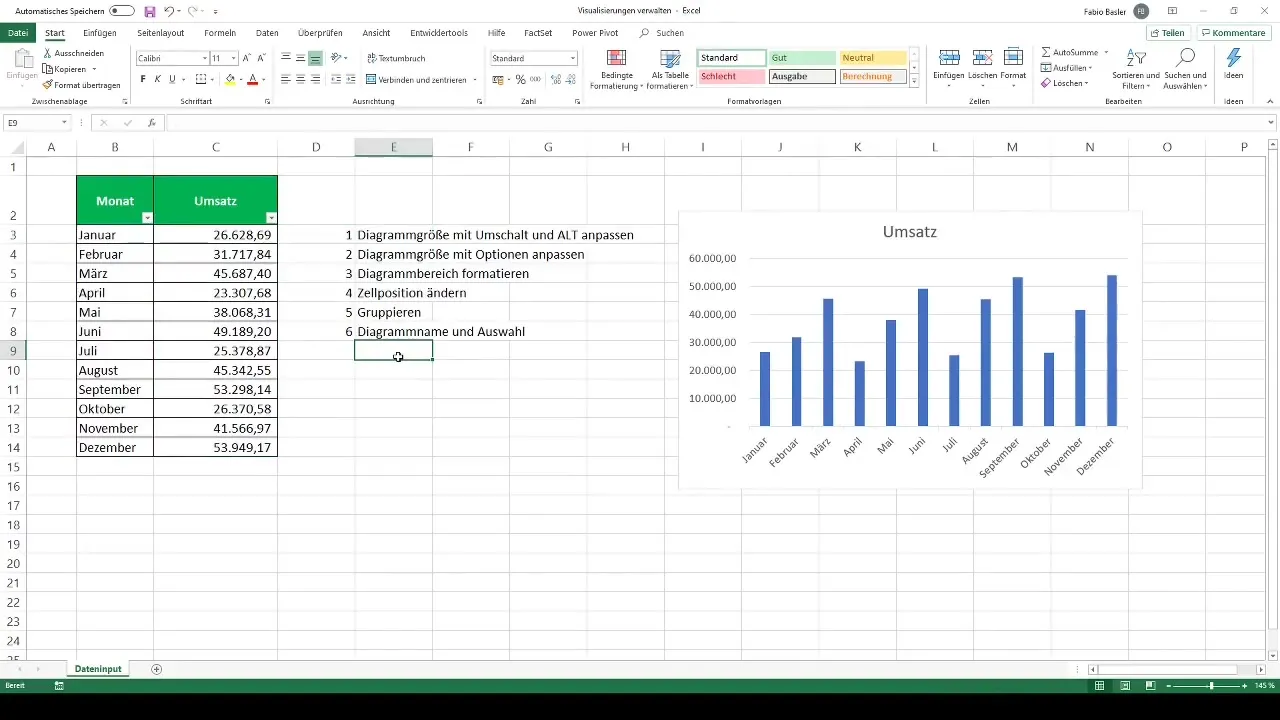Open the accounting number format icon
1280x720 pixels.
click(498, 79)
